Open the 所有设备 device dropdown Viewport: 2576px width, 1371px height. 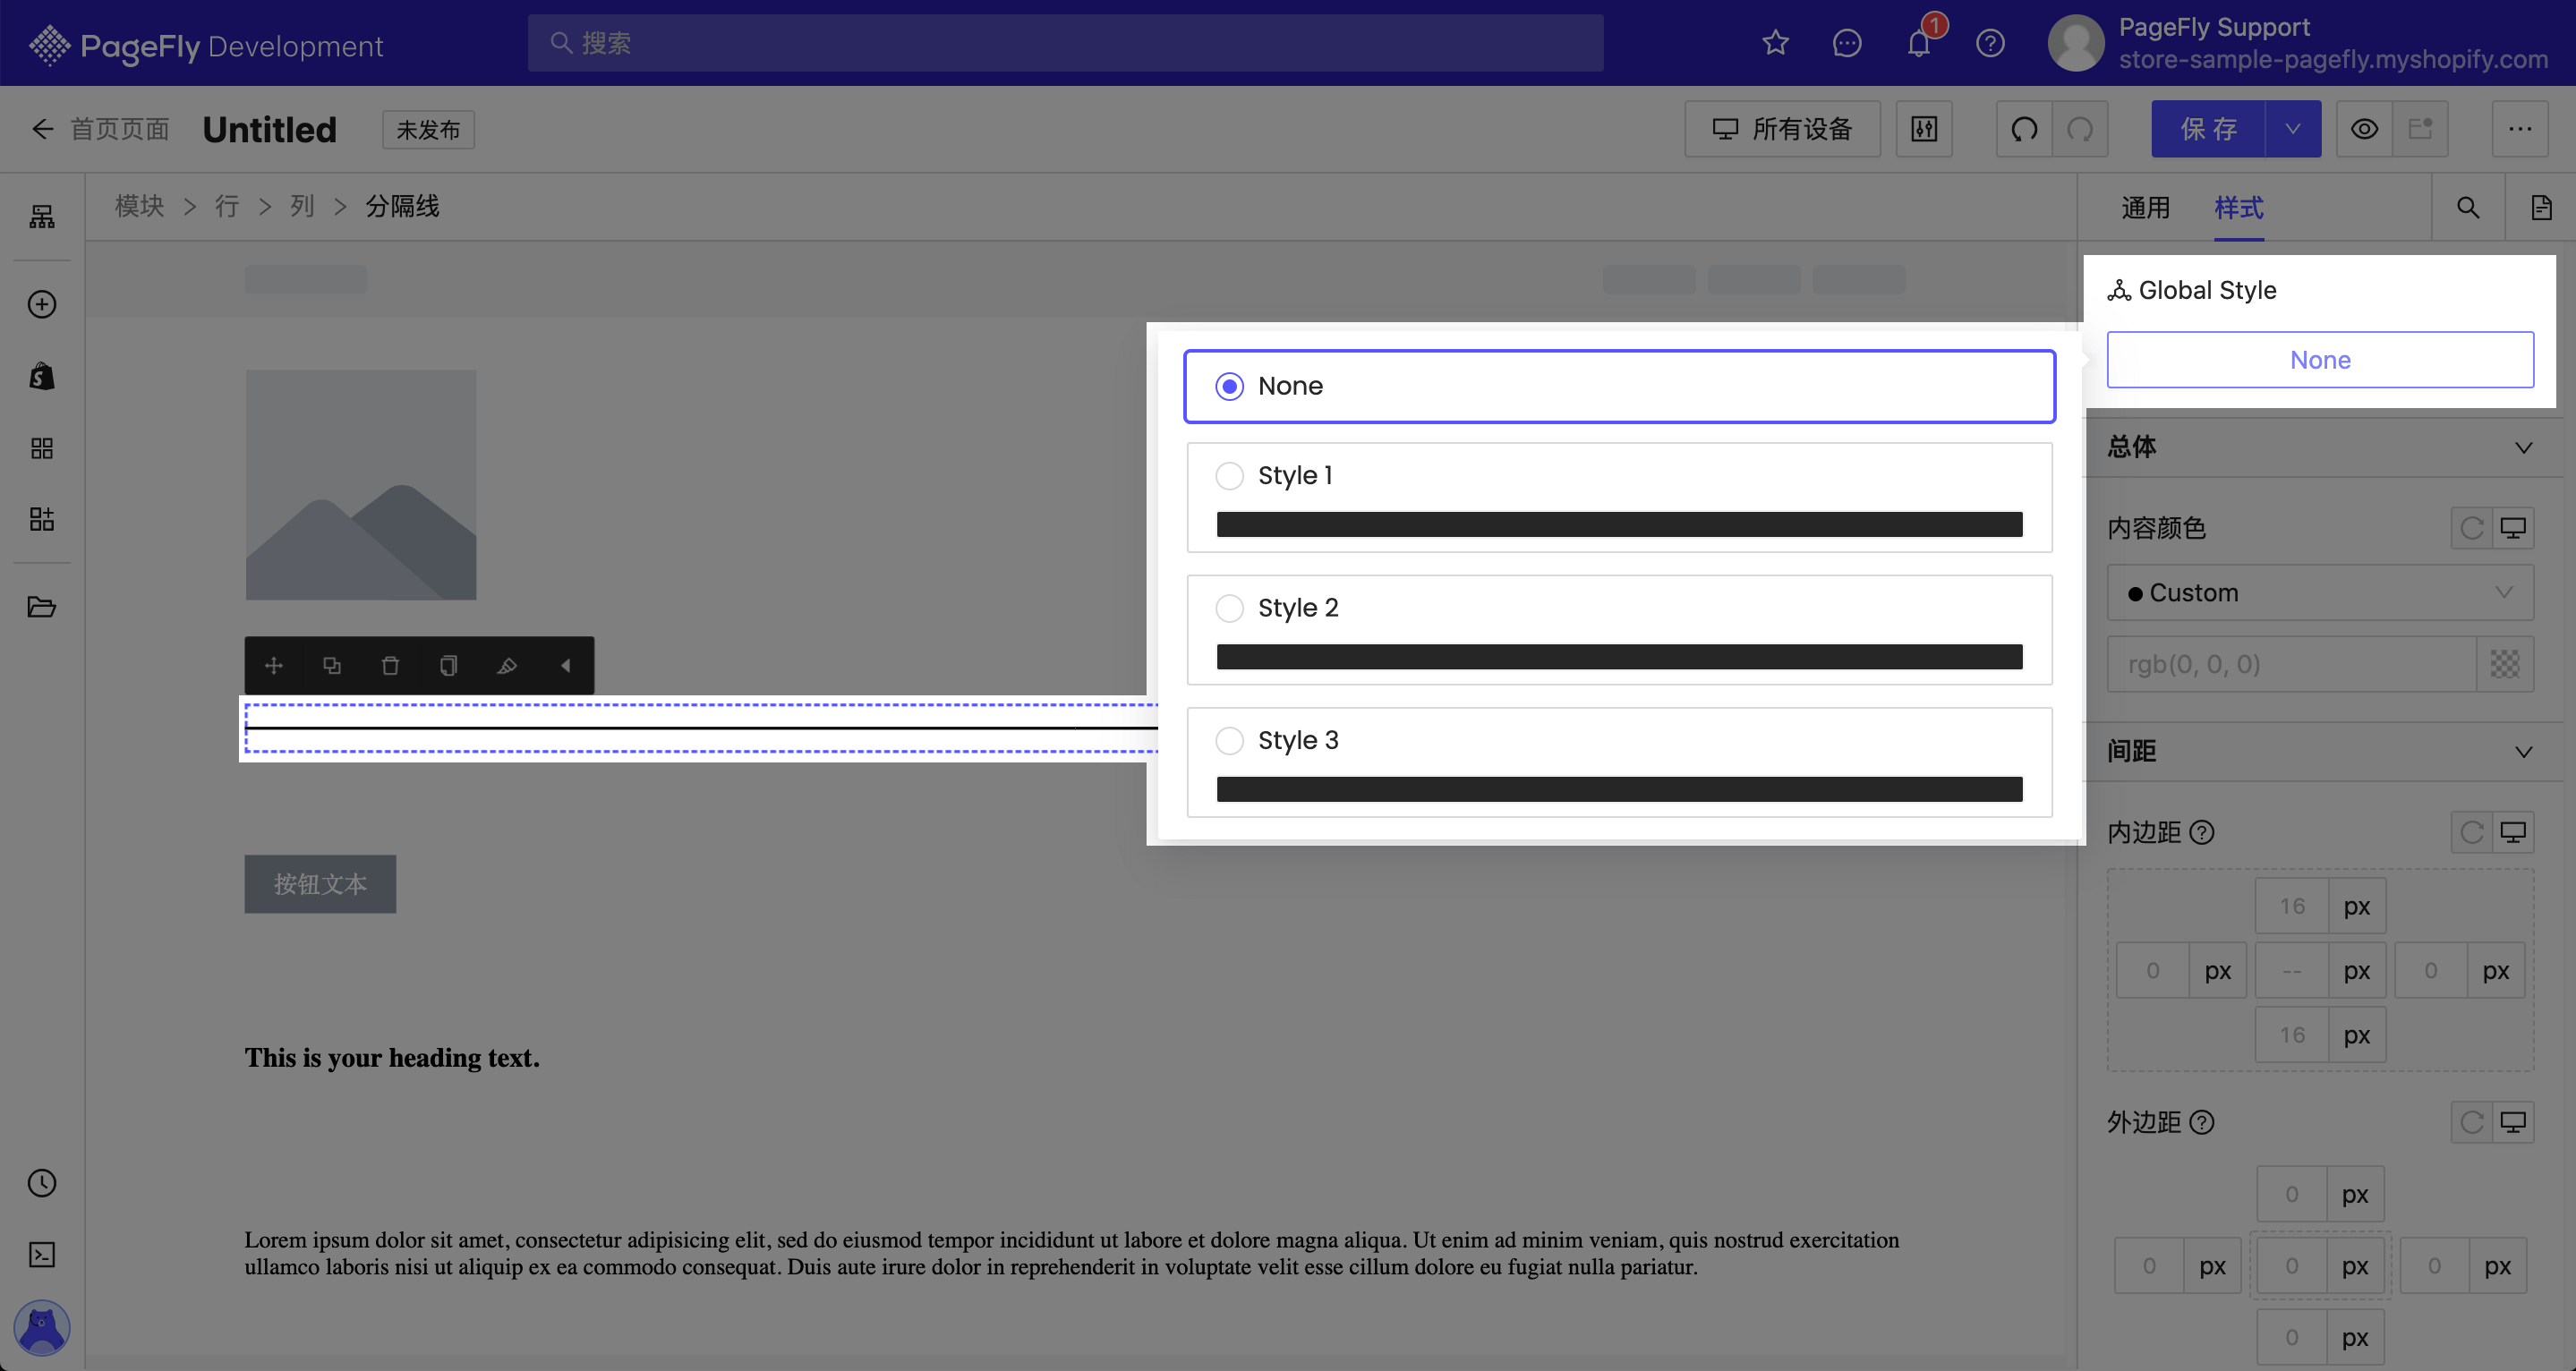pos(1782,129)
